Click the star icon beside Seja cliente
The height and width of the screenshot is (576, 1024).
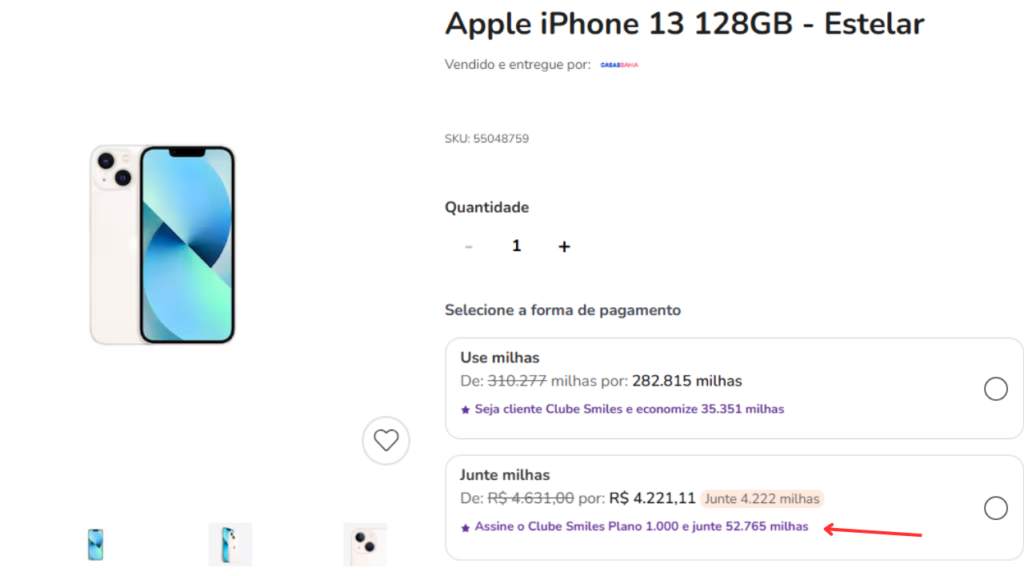(x=465, y=410)
